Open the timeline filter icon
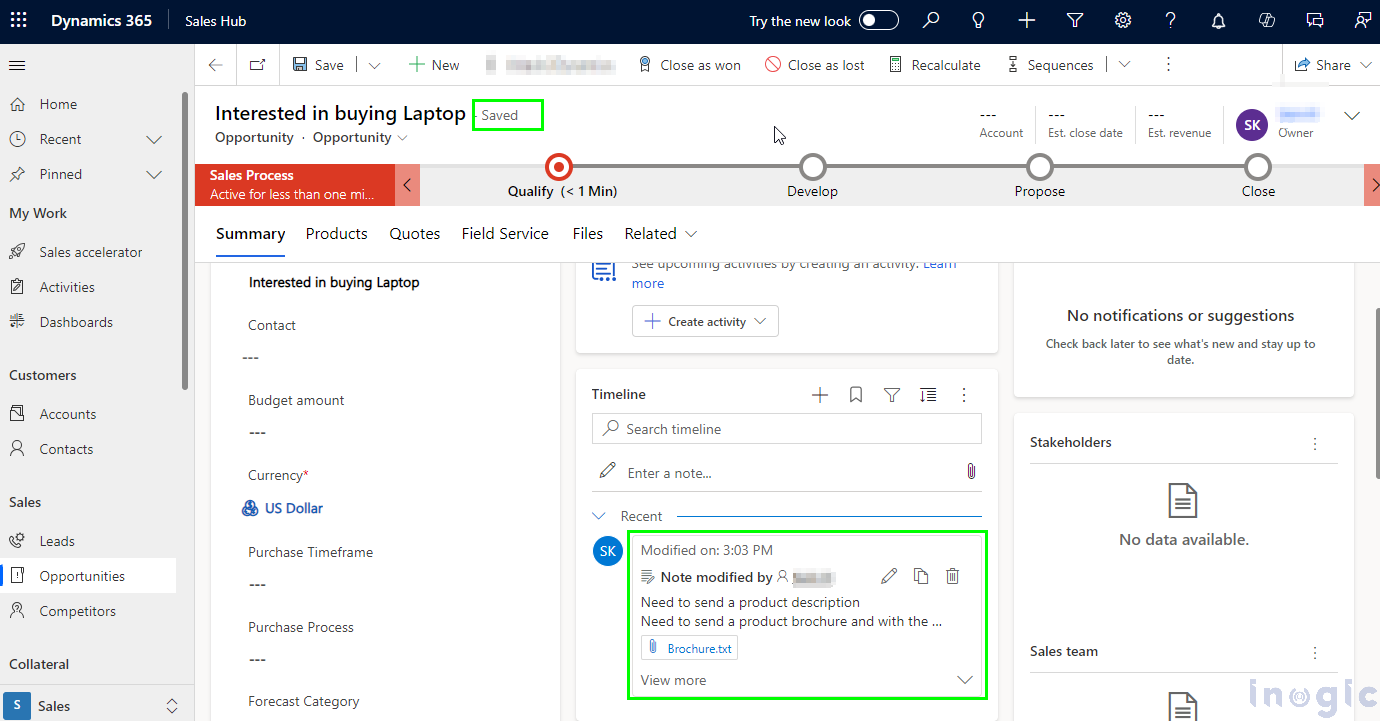The width and height of the screenshot is (1380, 721). [892, 395]
